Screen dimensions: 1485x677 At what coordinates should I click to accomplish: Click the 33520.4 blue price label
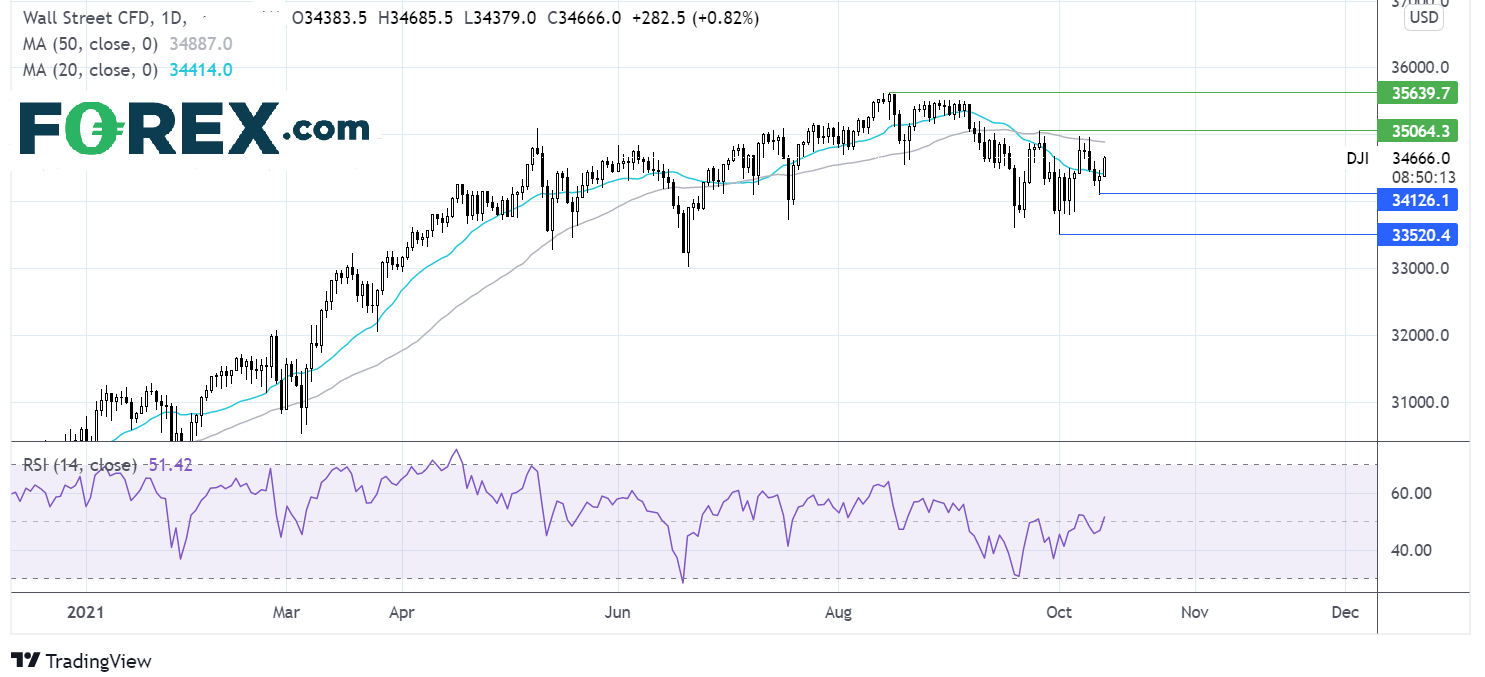[x=1417, y=235]
